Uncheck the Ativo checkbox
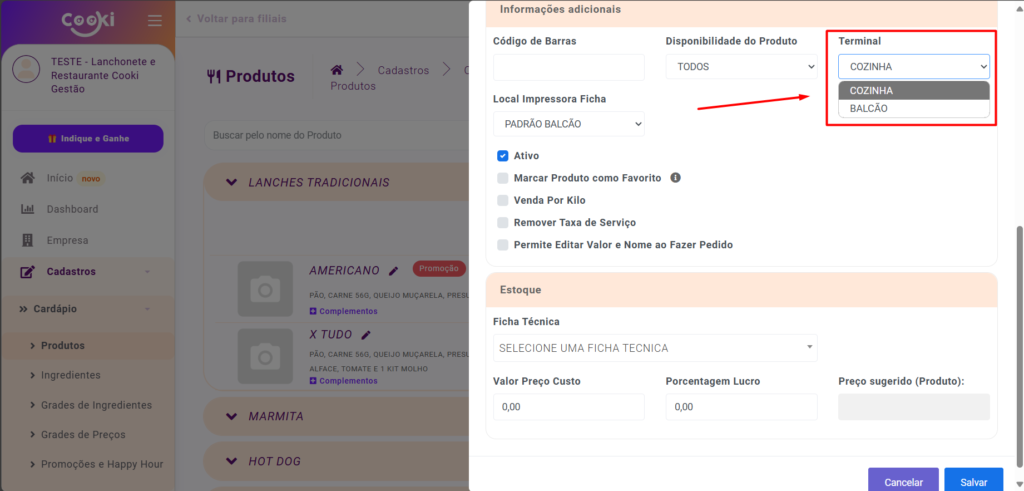This screenshot has width=1024, height=491. 503,156
